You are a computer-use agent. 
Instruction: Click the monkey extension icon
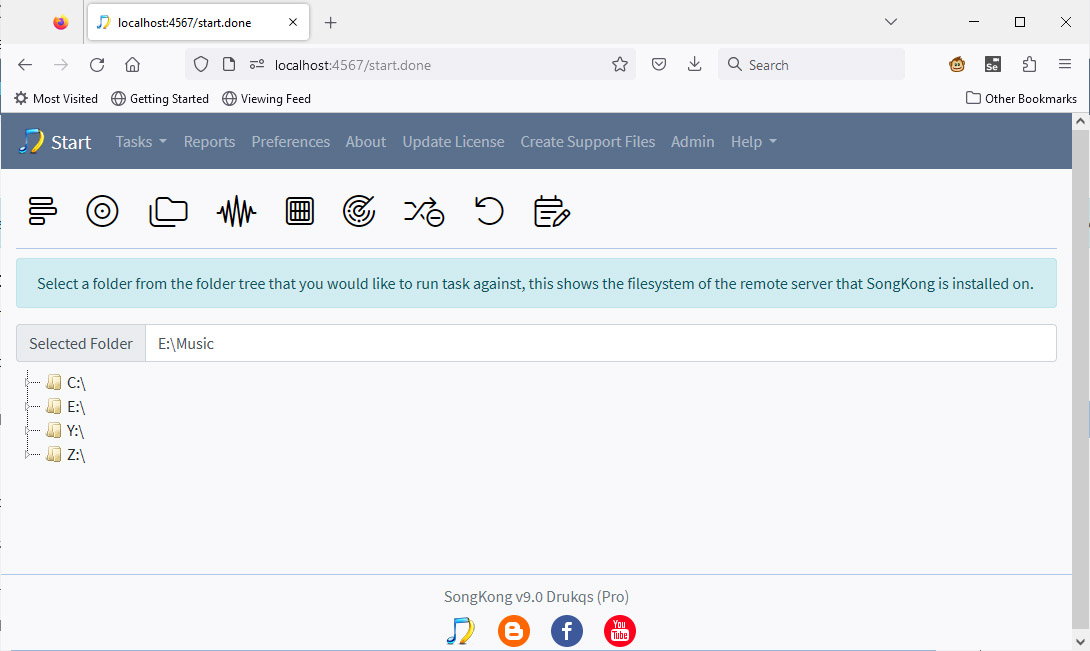click(x=957, y=65)
